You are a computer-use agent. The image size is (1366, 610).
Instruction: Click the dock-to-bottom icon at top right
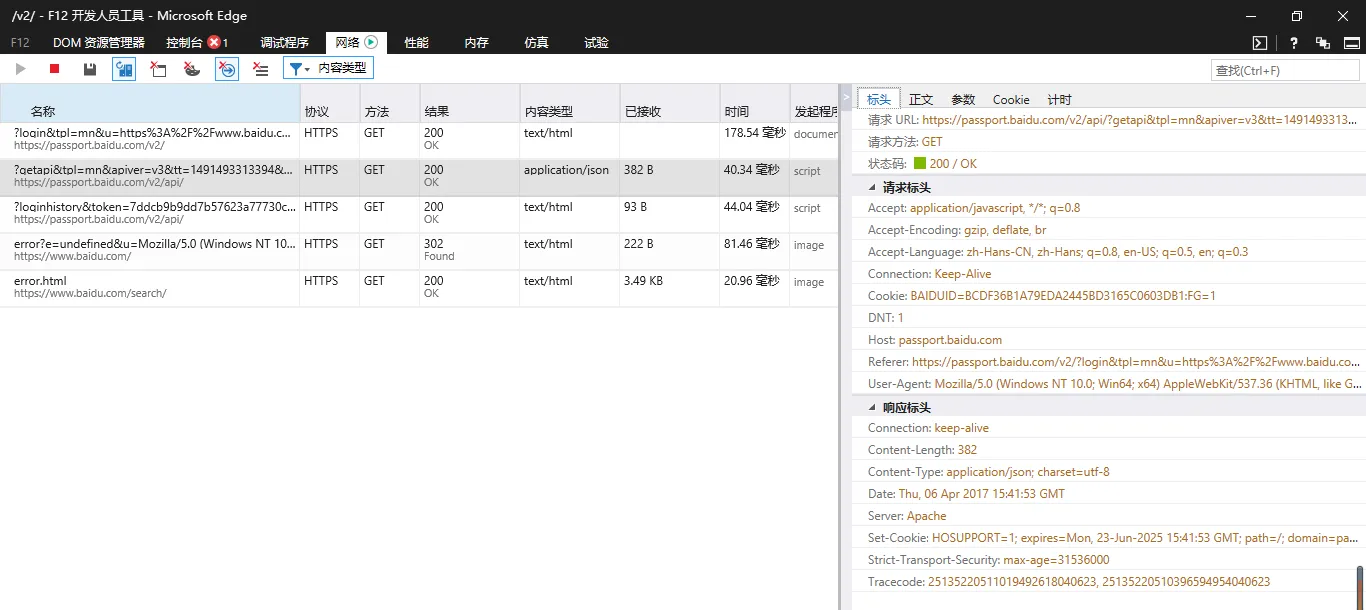1352,43
